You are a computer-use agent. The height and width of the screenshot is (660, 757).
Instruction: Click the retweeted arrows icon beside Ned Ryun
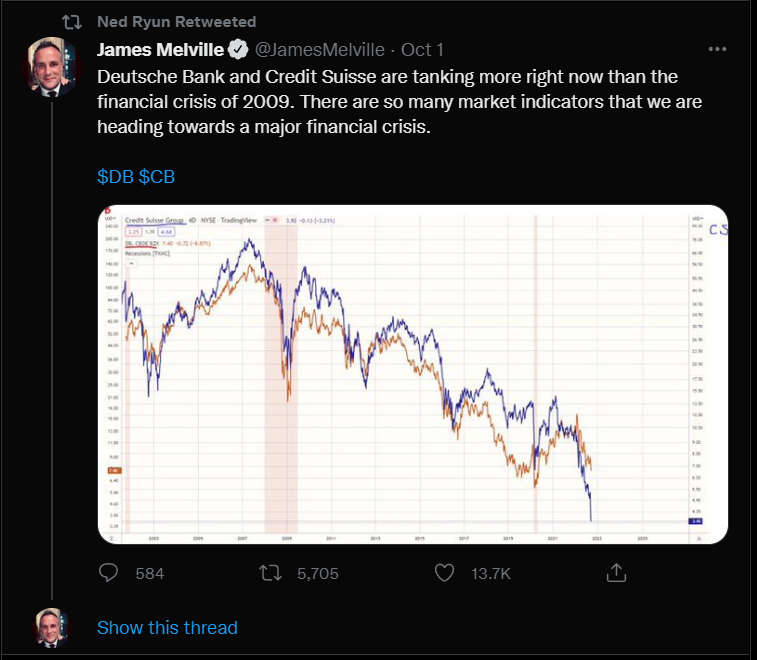[x=72, y=22]
